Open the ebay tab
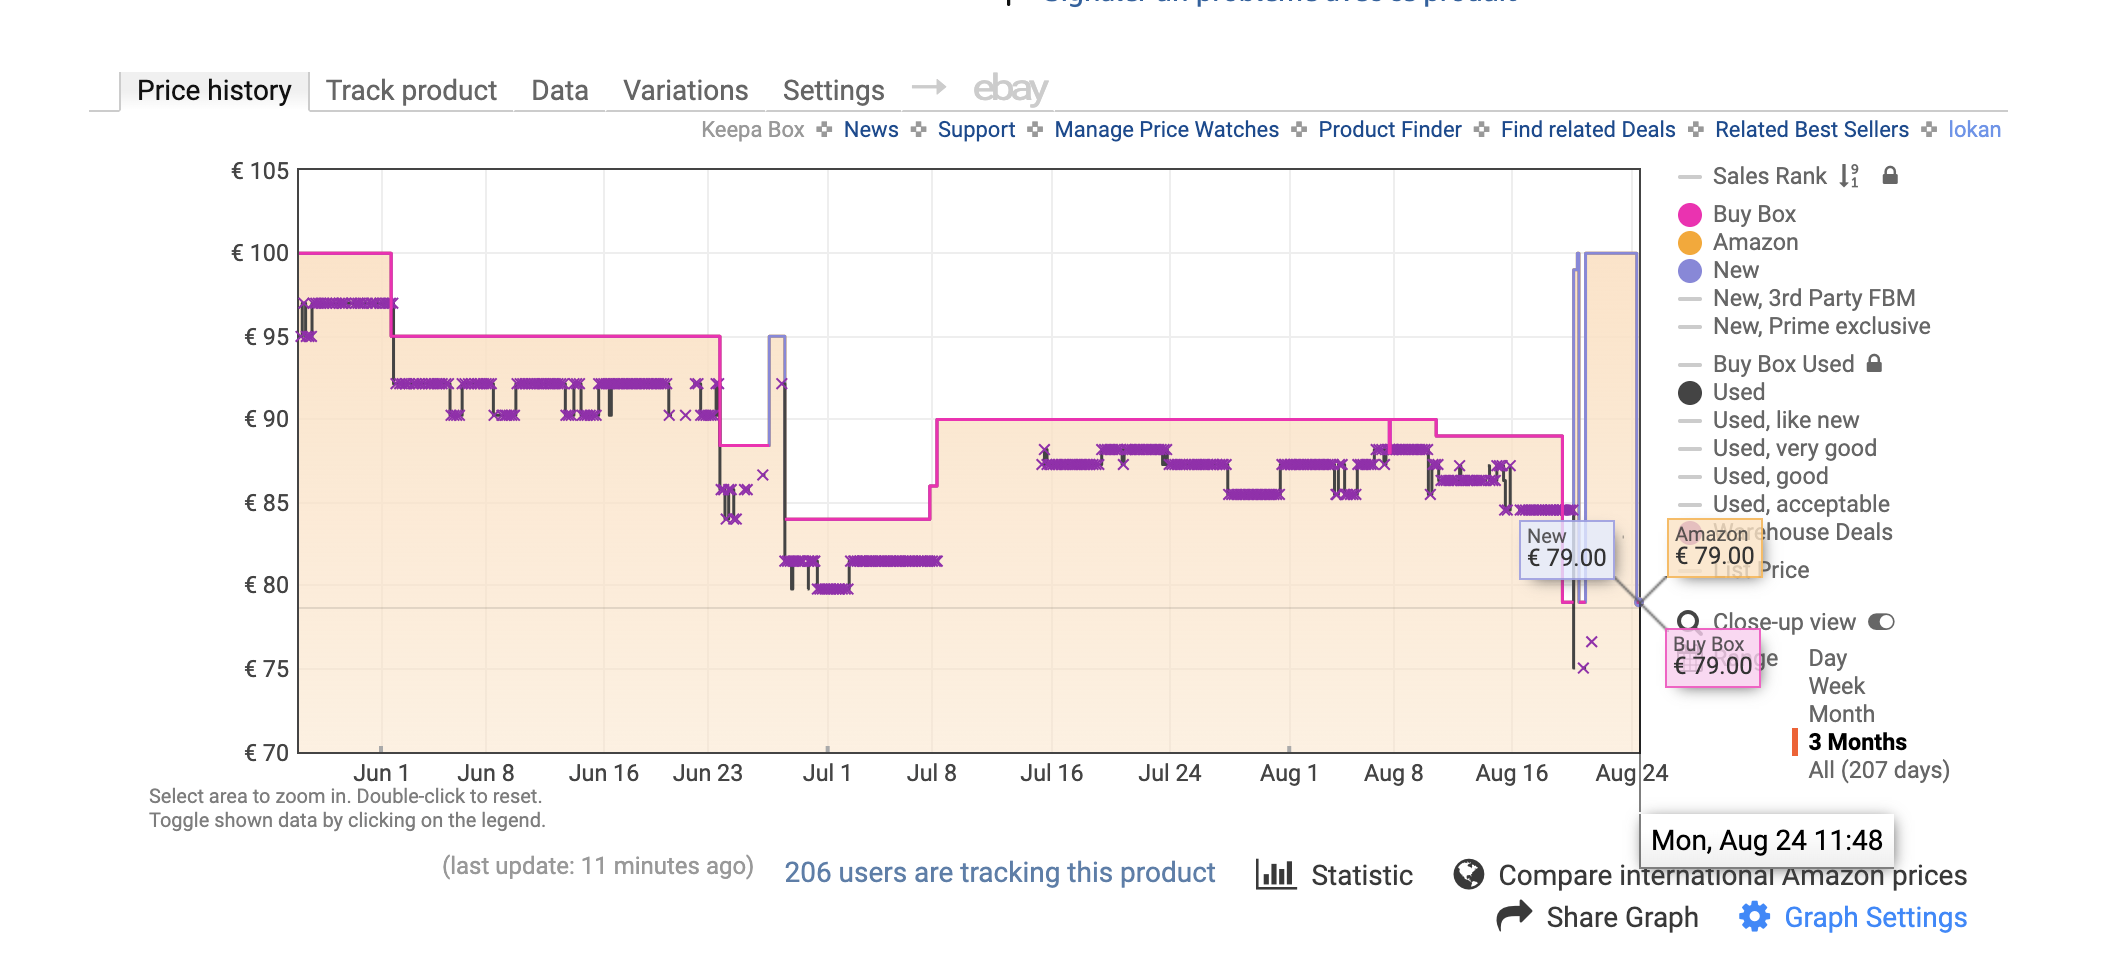The width and height of the screenshot is (2110, 954). coord(1010,89)
